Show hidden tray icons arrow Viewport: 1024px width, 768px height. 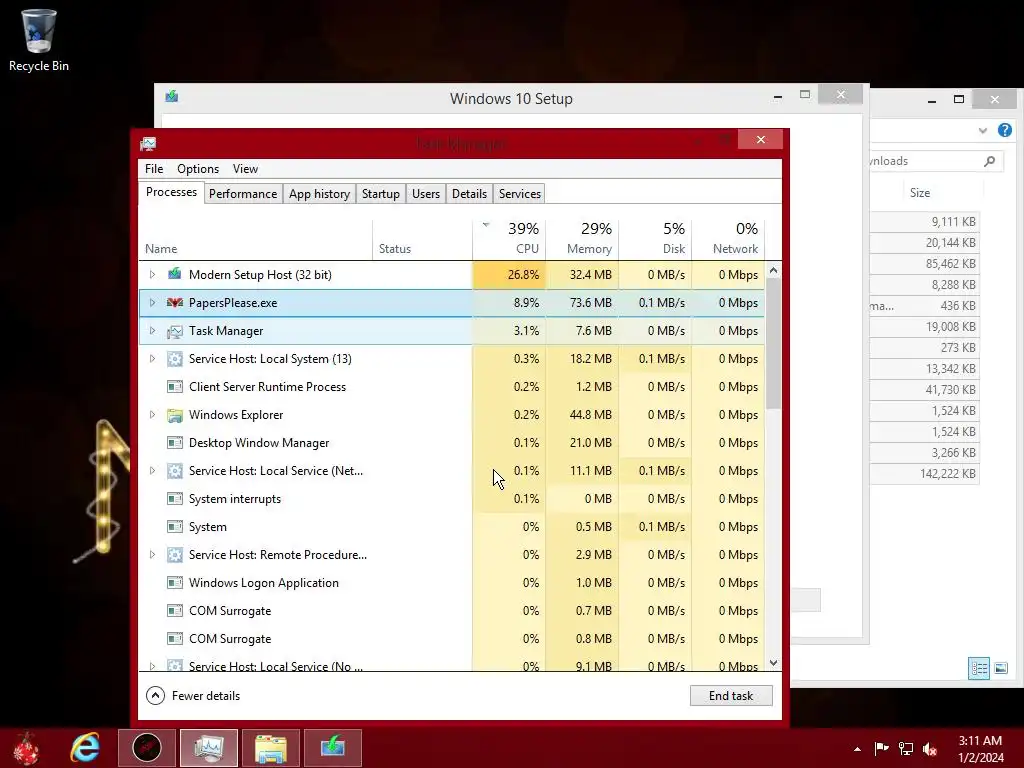tap(857, 749)
